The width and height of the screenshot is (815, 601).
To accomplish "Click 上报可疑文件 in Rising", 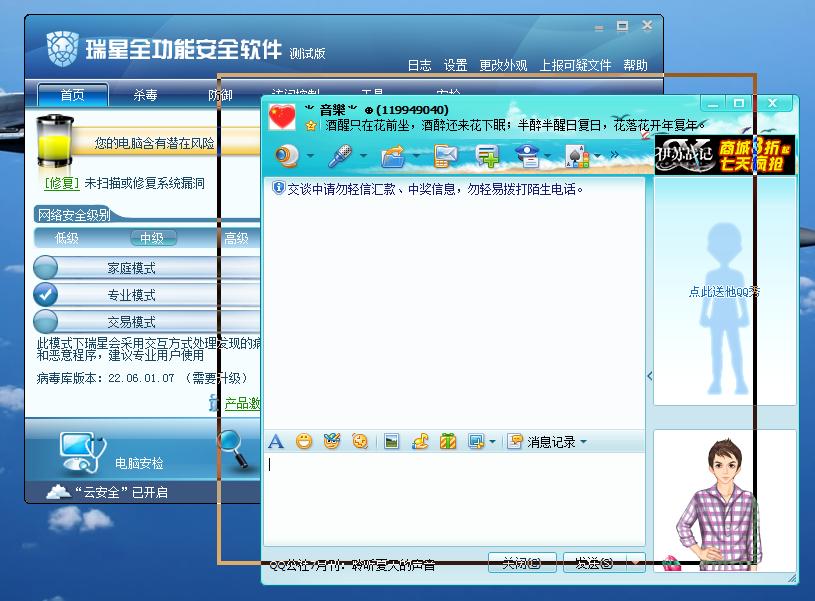I will pos(575,66).
